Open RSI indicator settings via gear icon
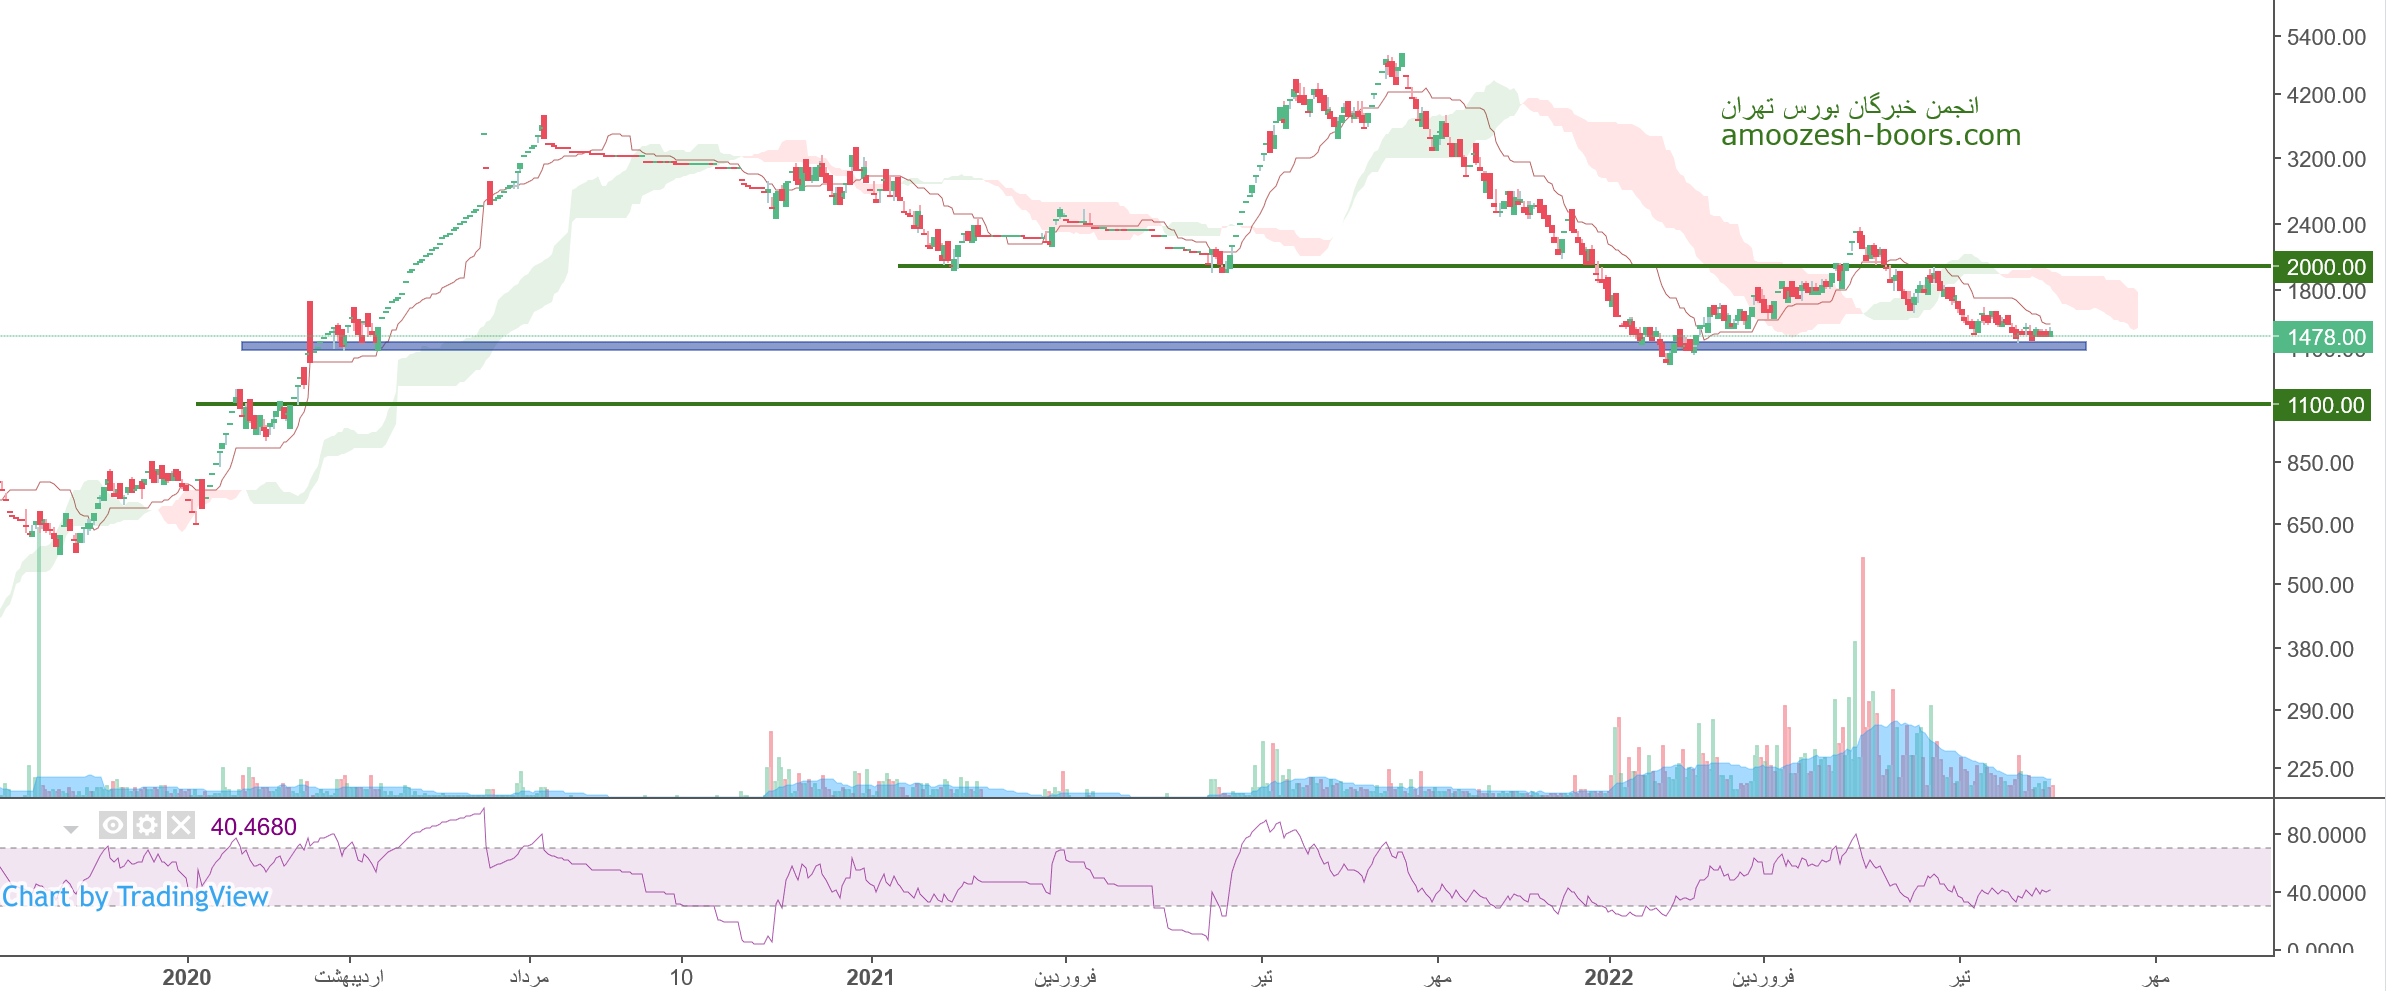Screen dimensions: 2386x991 [x=147, y=825]
